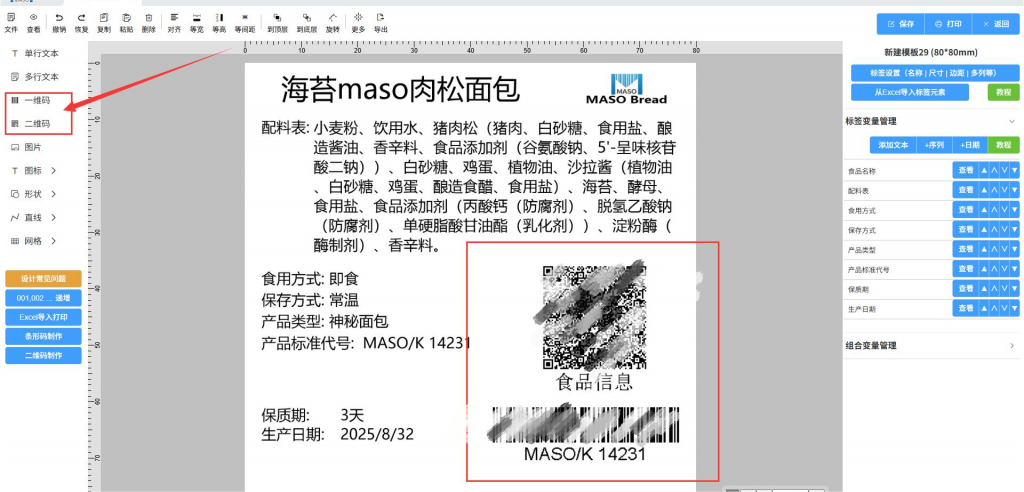
Task: Select the QR code on the label
Action: [594, 316]
